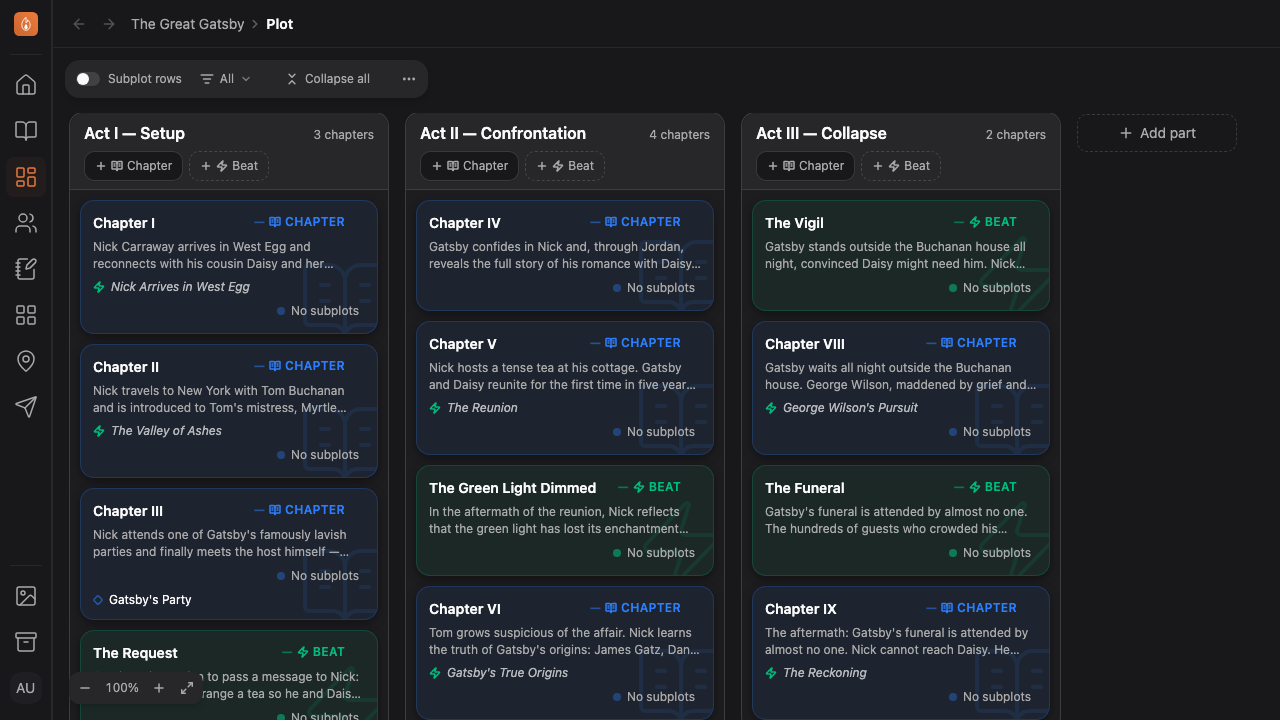Add a Beat to Act III — Collapse
The image size is (1280, 720).
[901, 166]
